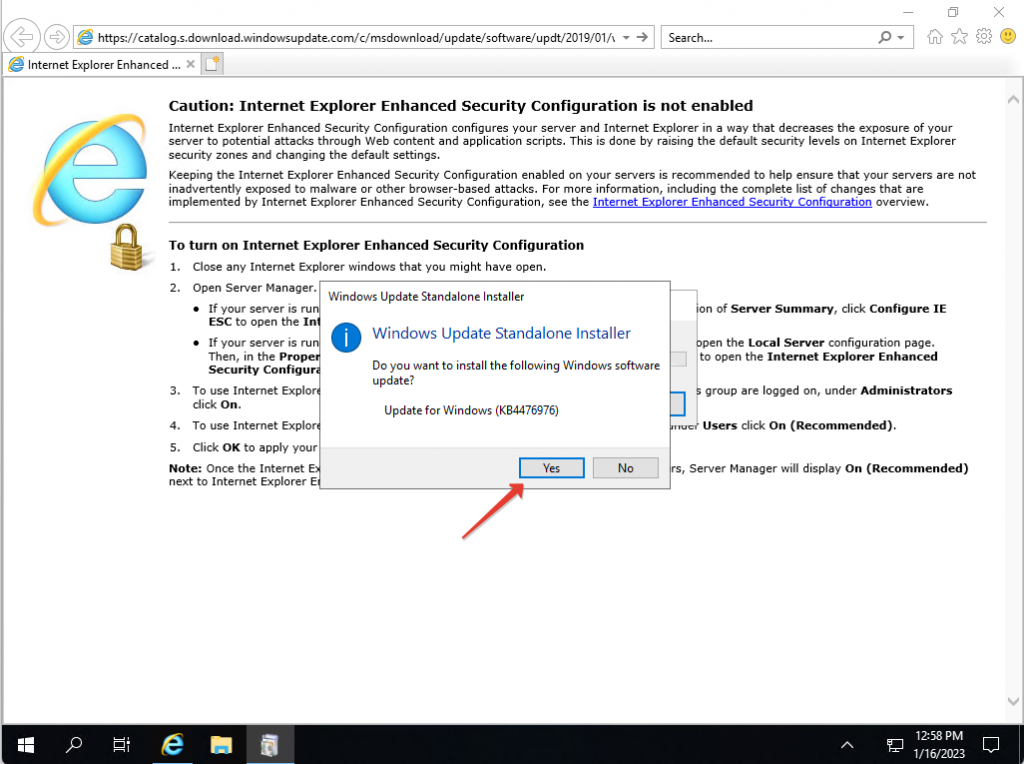Open the search provider dropdown
The height and width of the screenshot is (764, 1024).
point(899,36)
